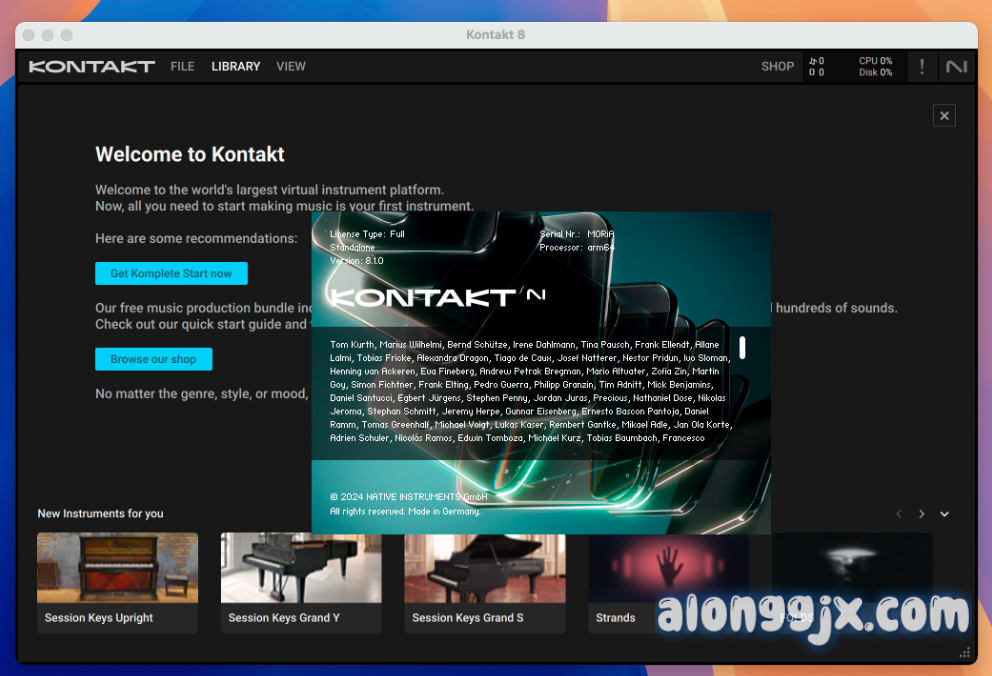Click the credits scrollbar handle
Screen dimensions: 992x676
click(742, 348)
